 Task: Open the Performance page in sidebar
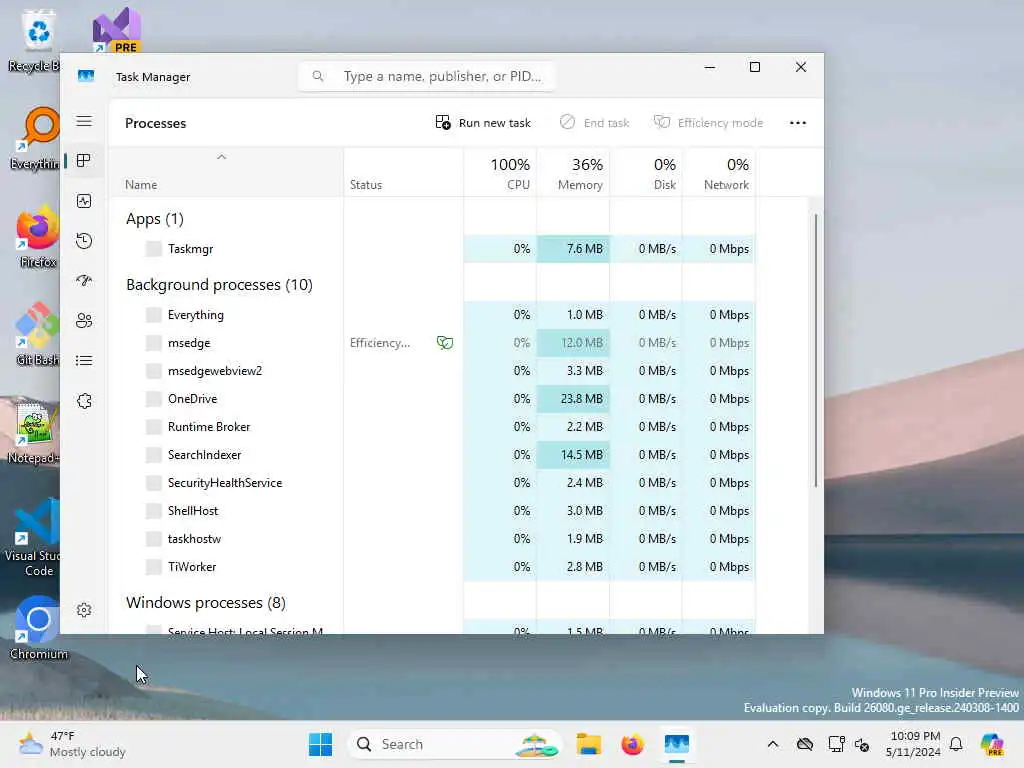(84, 201)
